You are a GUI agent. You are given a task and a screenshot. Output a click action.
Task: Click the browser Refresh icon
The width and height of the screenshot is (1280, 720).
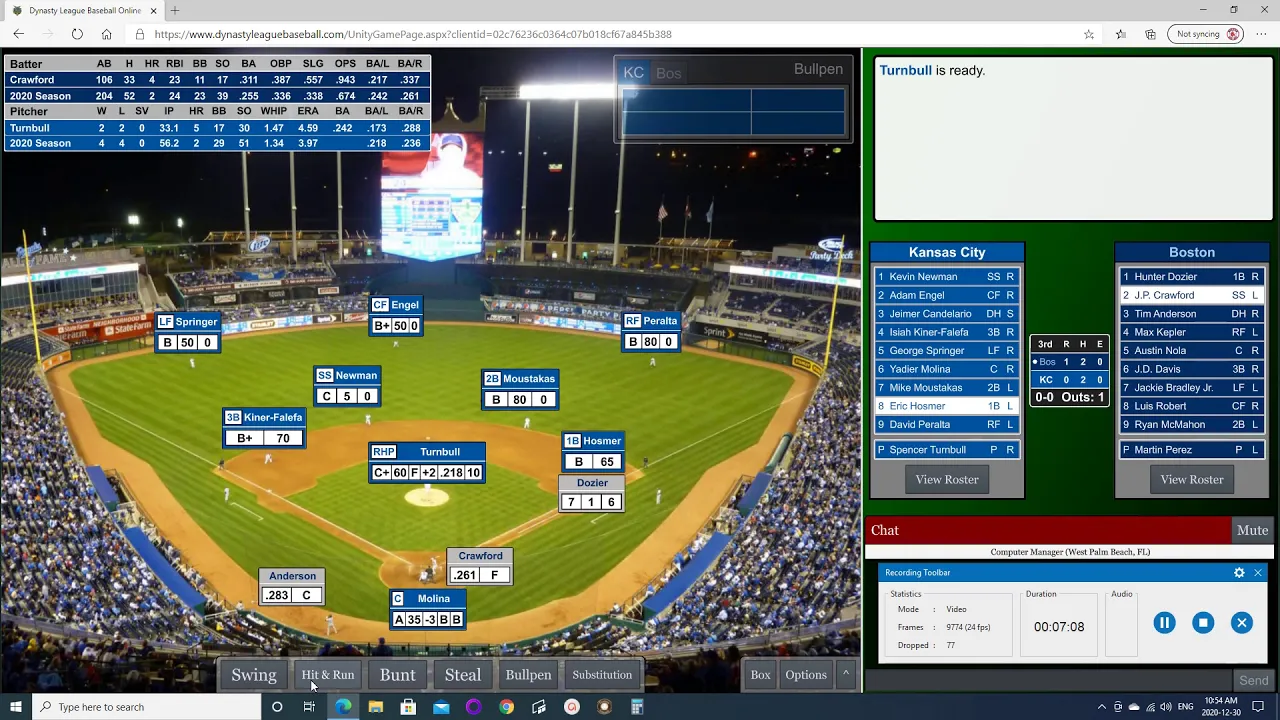(77, 34)
